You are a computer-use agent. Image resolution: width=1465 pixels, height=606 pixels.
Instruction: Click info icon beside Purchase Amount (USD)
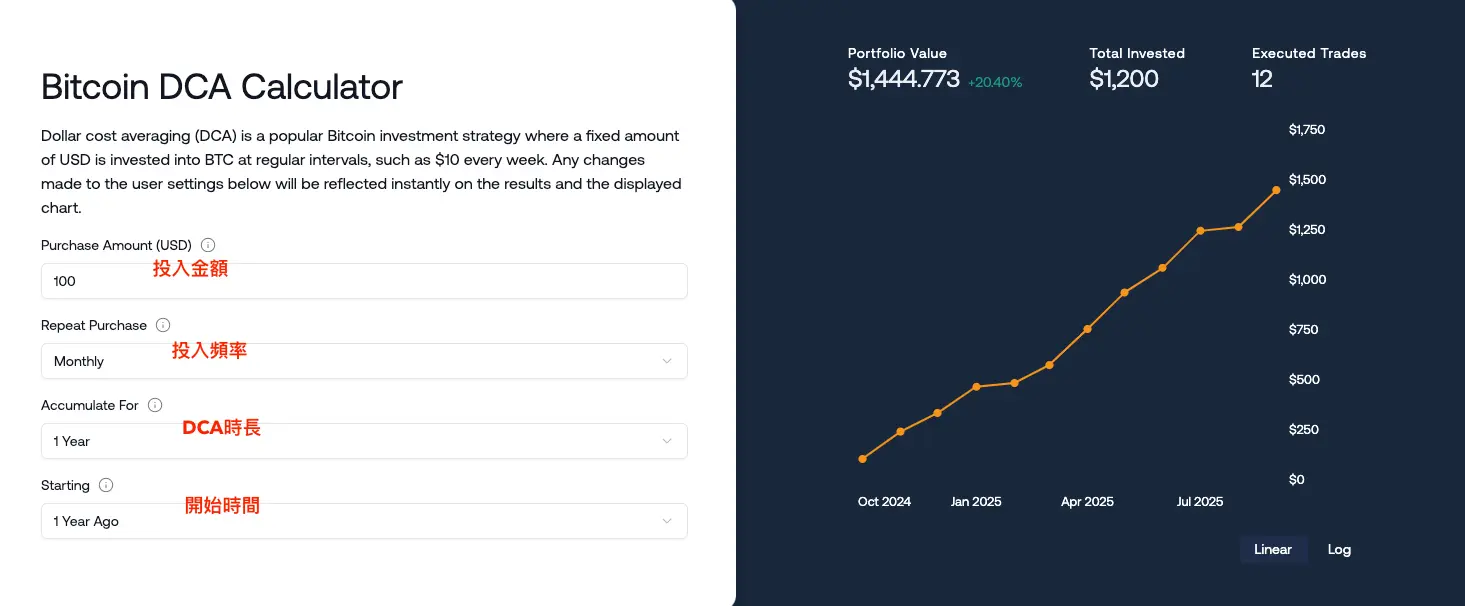click(x=208, y=245)
